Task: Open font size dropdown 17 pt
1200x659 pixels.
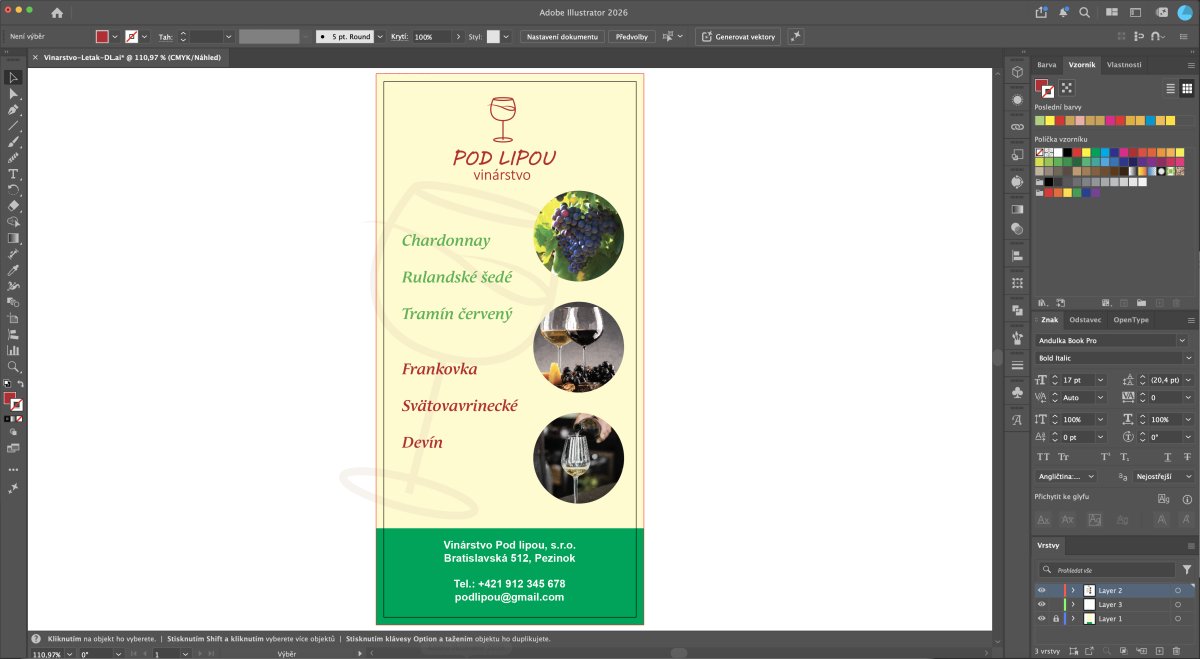Action: [x=1101, y=380]
